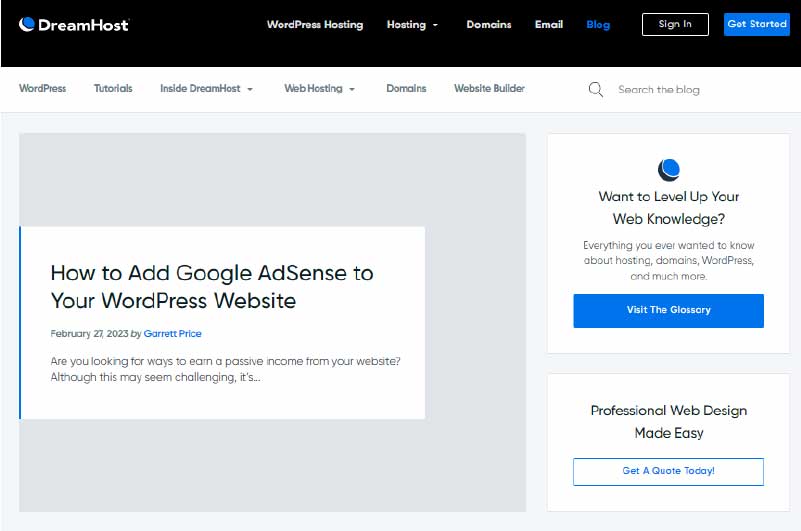Click the Sign In button
This screenshot has height=531, width=801.
tap(675, 24)
